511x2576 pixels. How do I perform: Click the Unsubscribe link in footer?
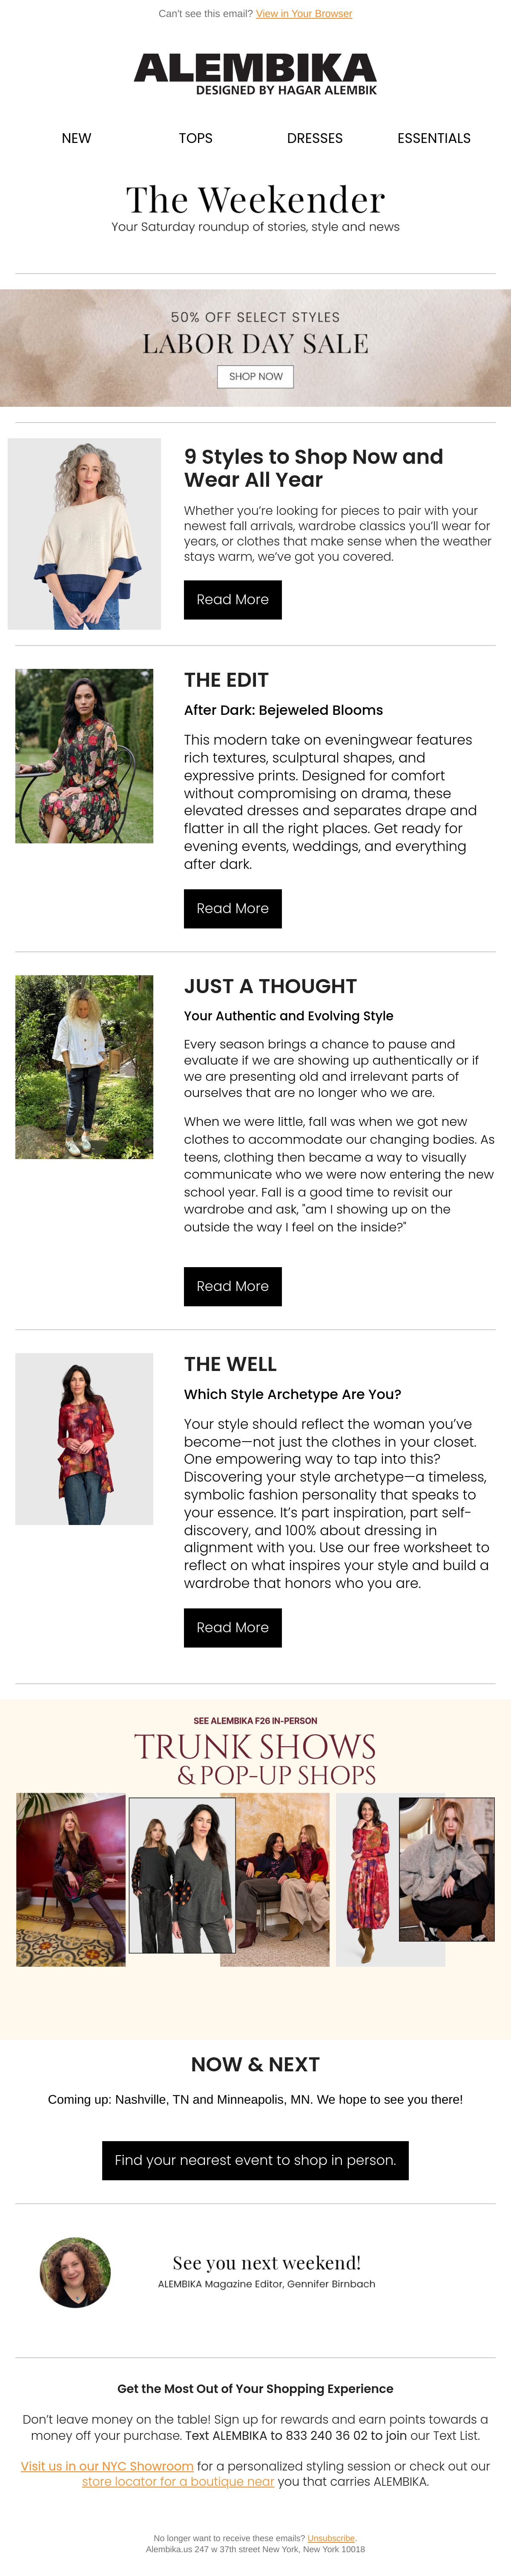331,2538
